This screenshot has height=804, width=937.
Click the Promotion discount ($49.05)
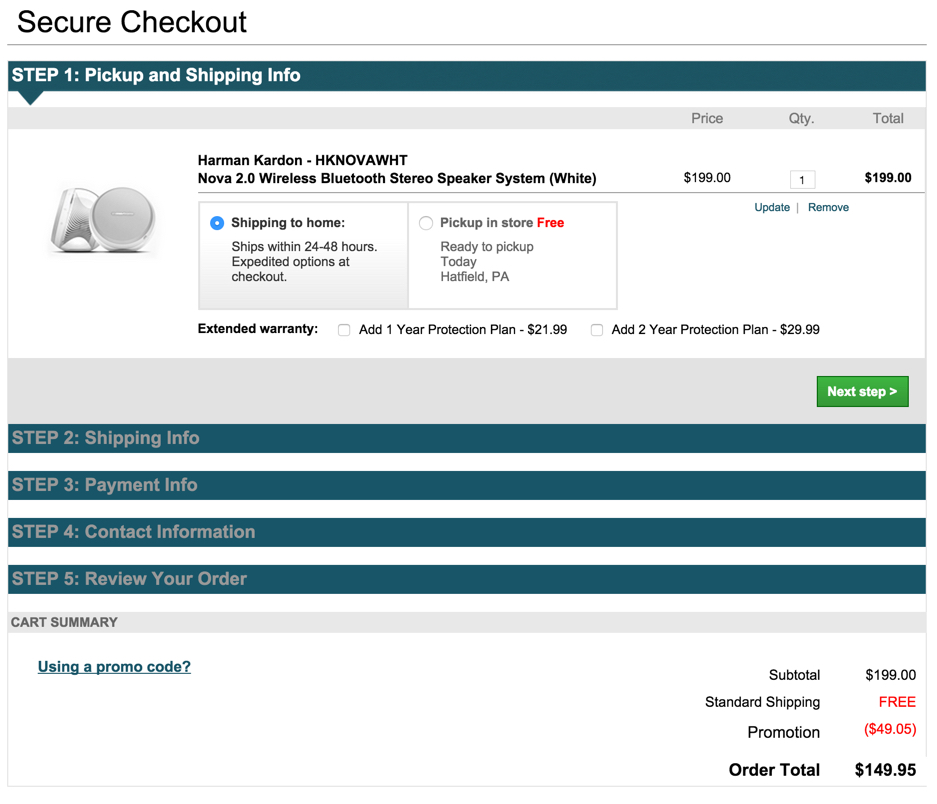(890, 729)
